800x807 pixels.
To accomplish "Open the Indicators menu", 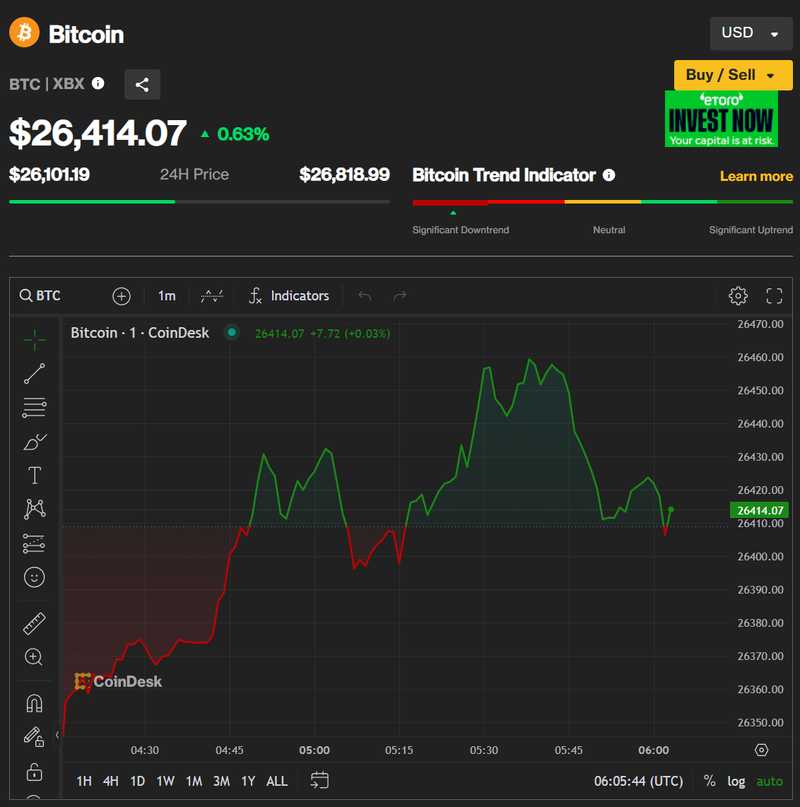I will 289,296.
